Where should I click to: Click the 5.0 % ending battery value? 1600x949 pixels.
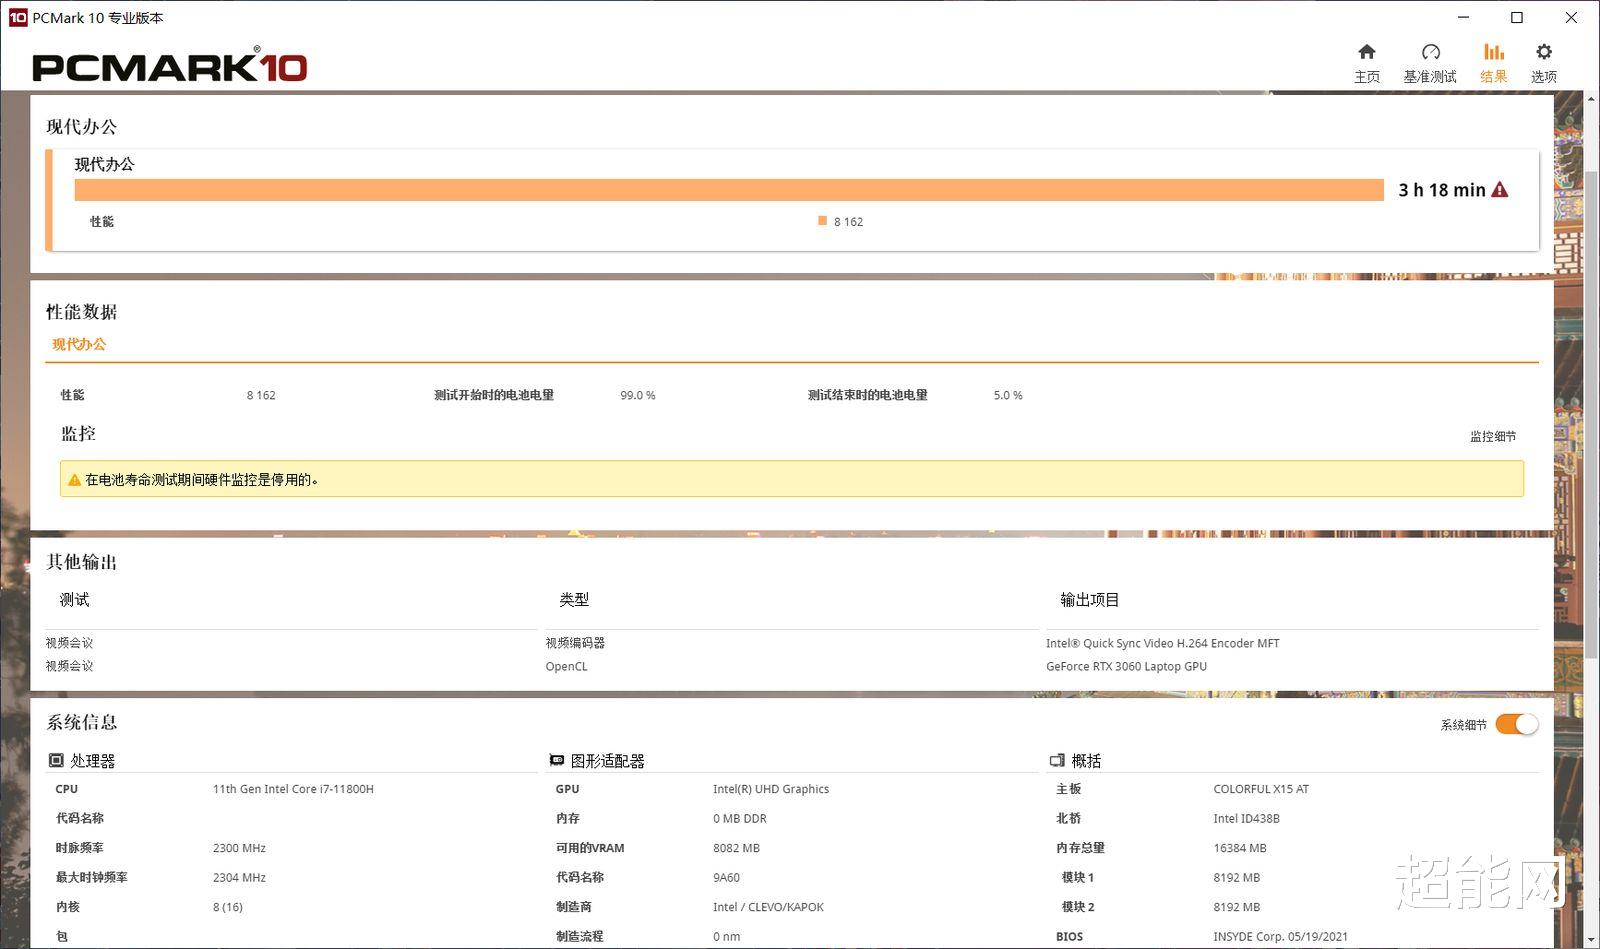[x=1008, y=396]
